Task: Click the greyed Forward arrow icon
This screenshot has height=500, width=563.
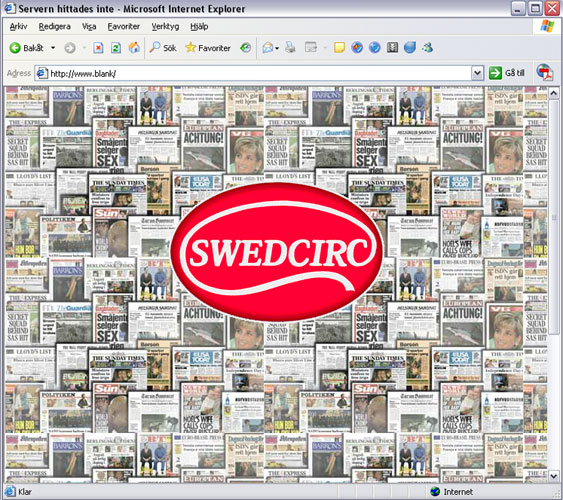Action: point(70,48)
